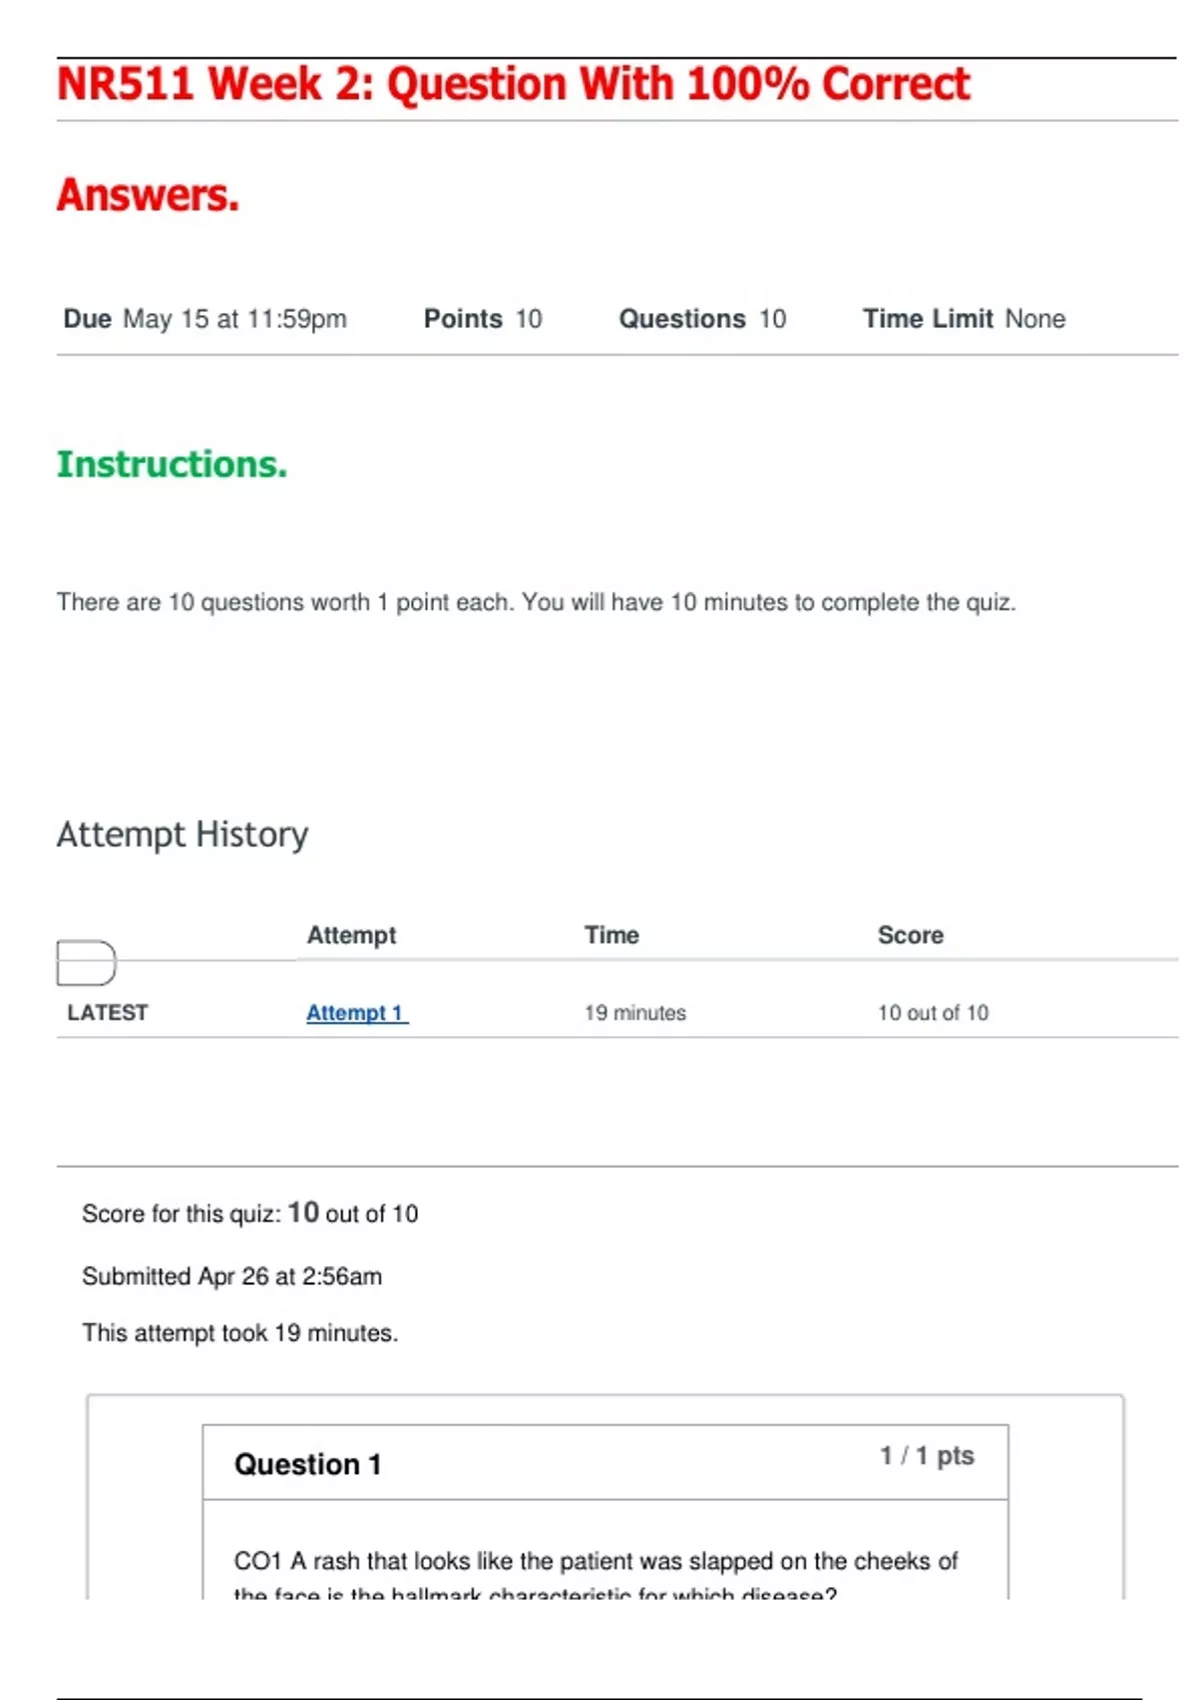Click the Score for this quiz line
The image size is (1200, 1700).
(250, 1213)
